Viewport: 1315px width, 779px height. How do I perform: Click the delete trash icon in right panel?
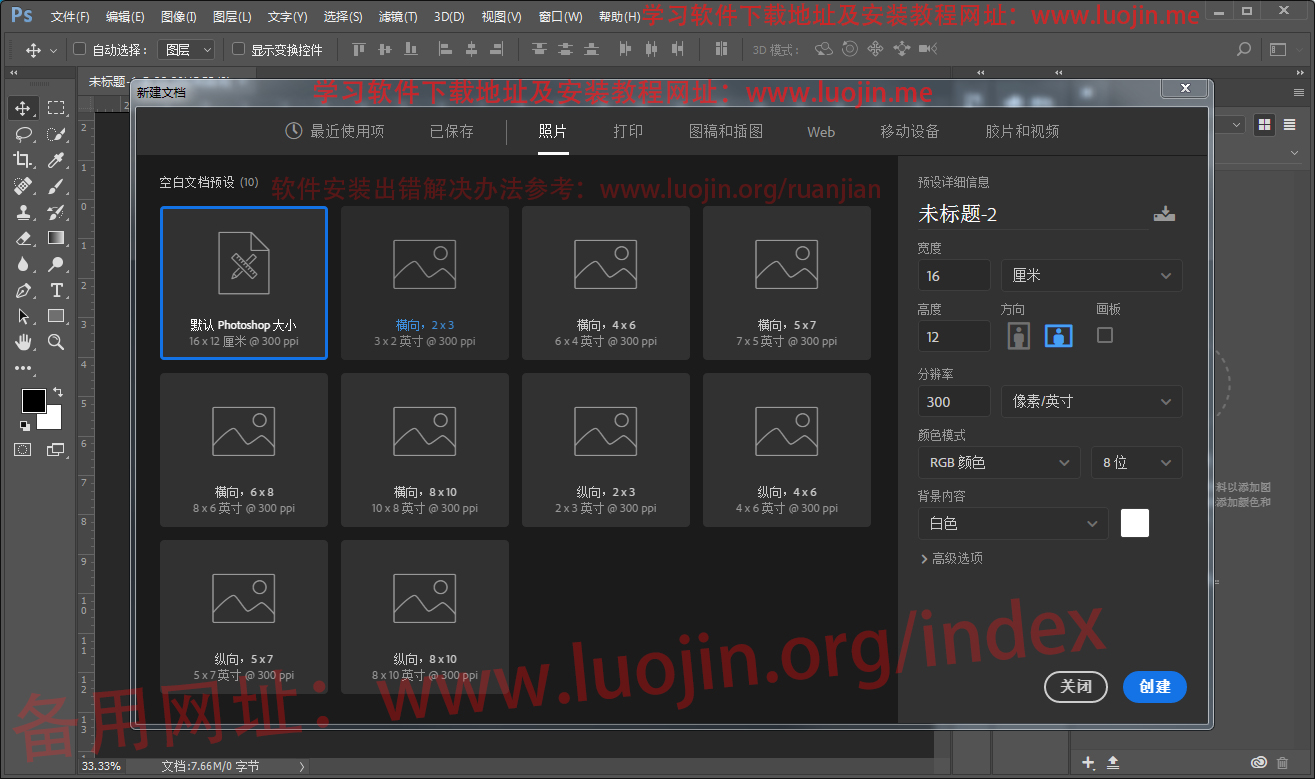pos(1282,763)
